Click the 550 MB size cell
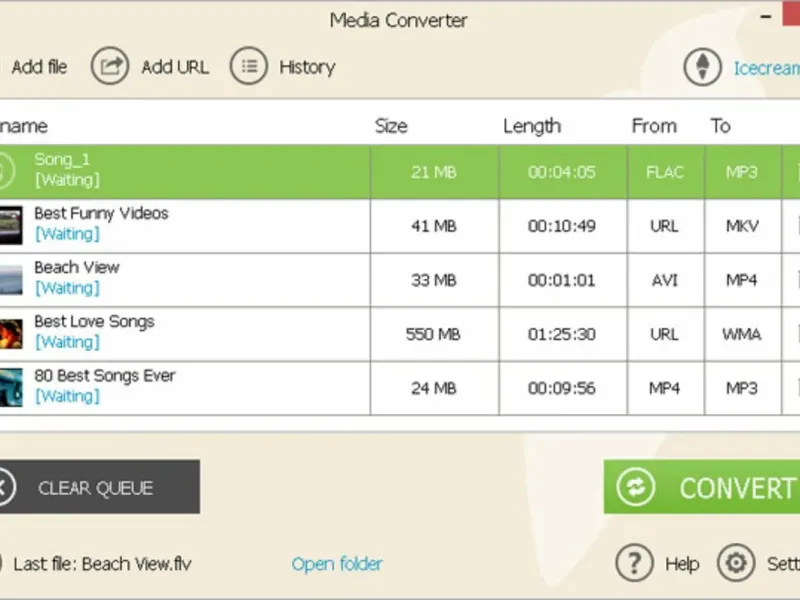Viewport: 800px width, 600px height. [x=434, y=334]
